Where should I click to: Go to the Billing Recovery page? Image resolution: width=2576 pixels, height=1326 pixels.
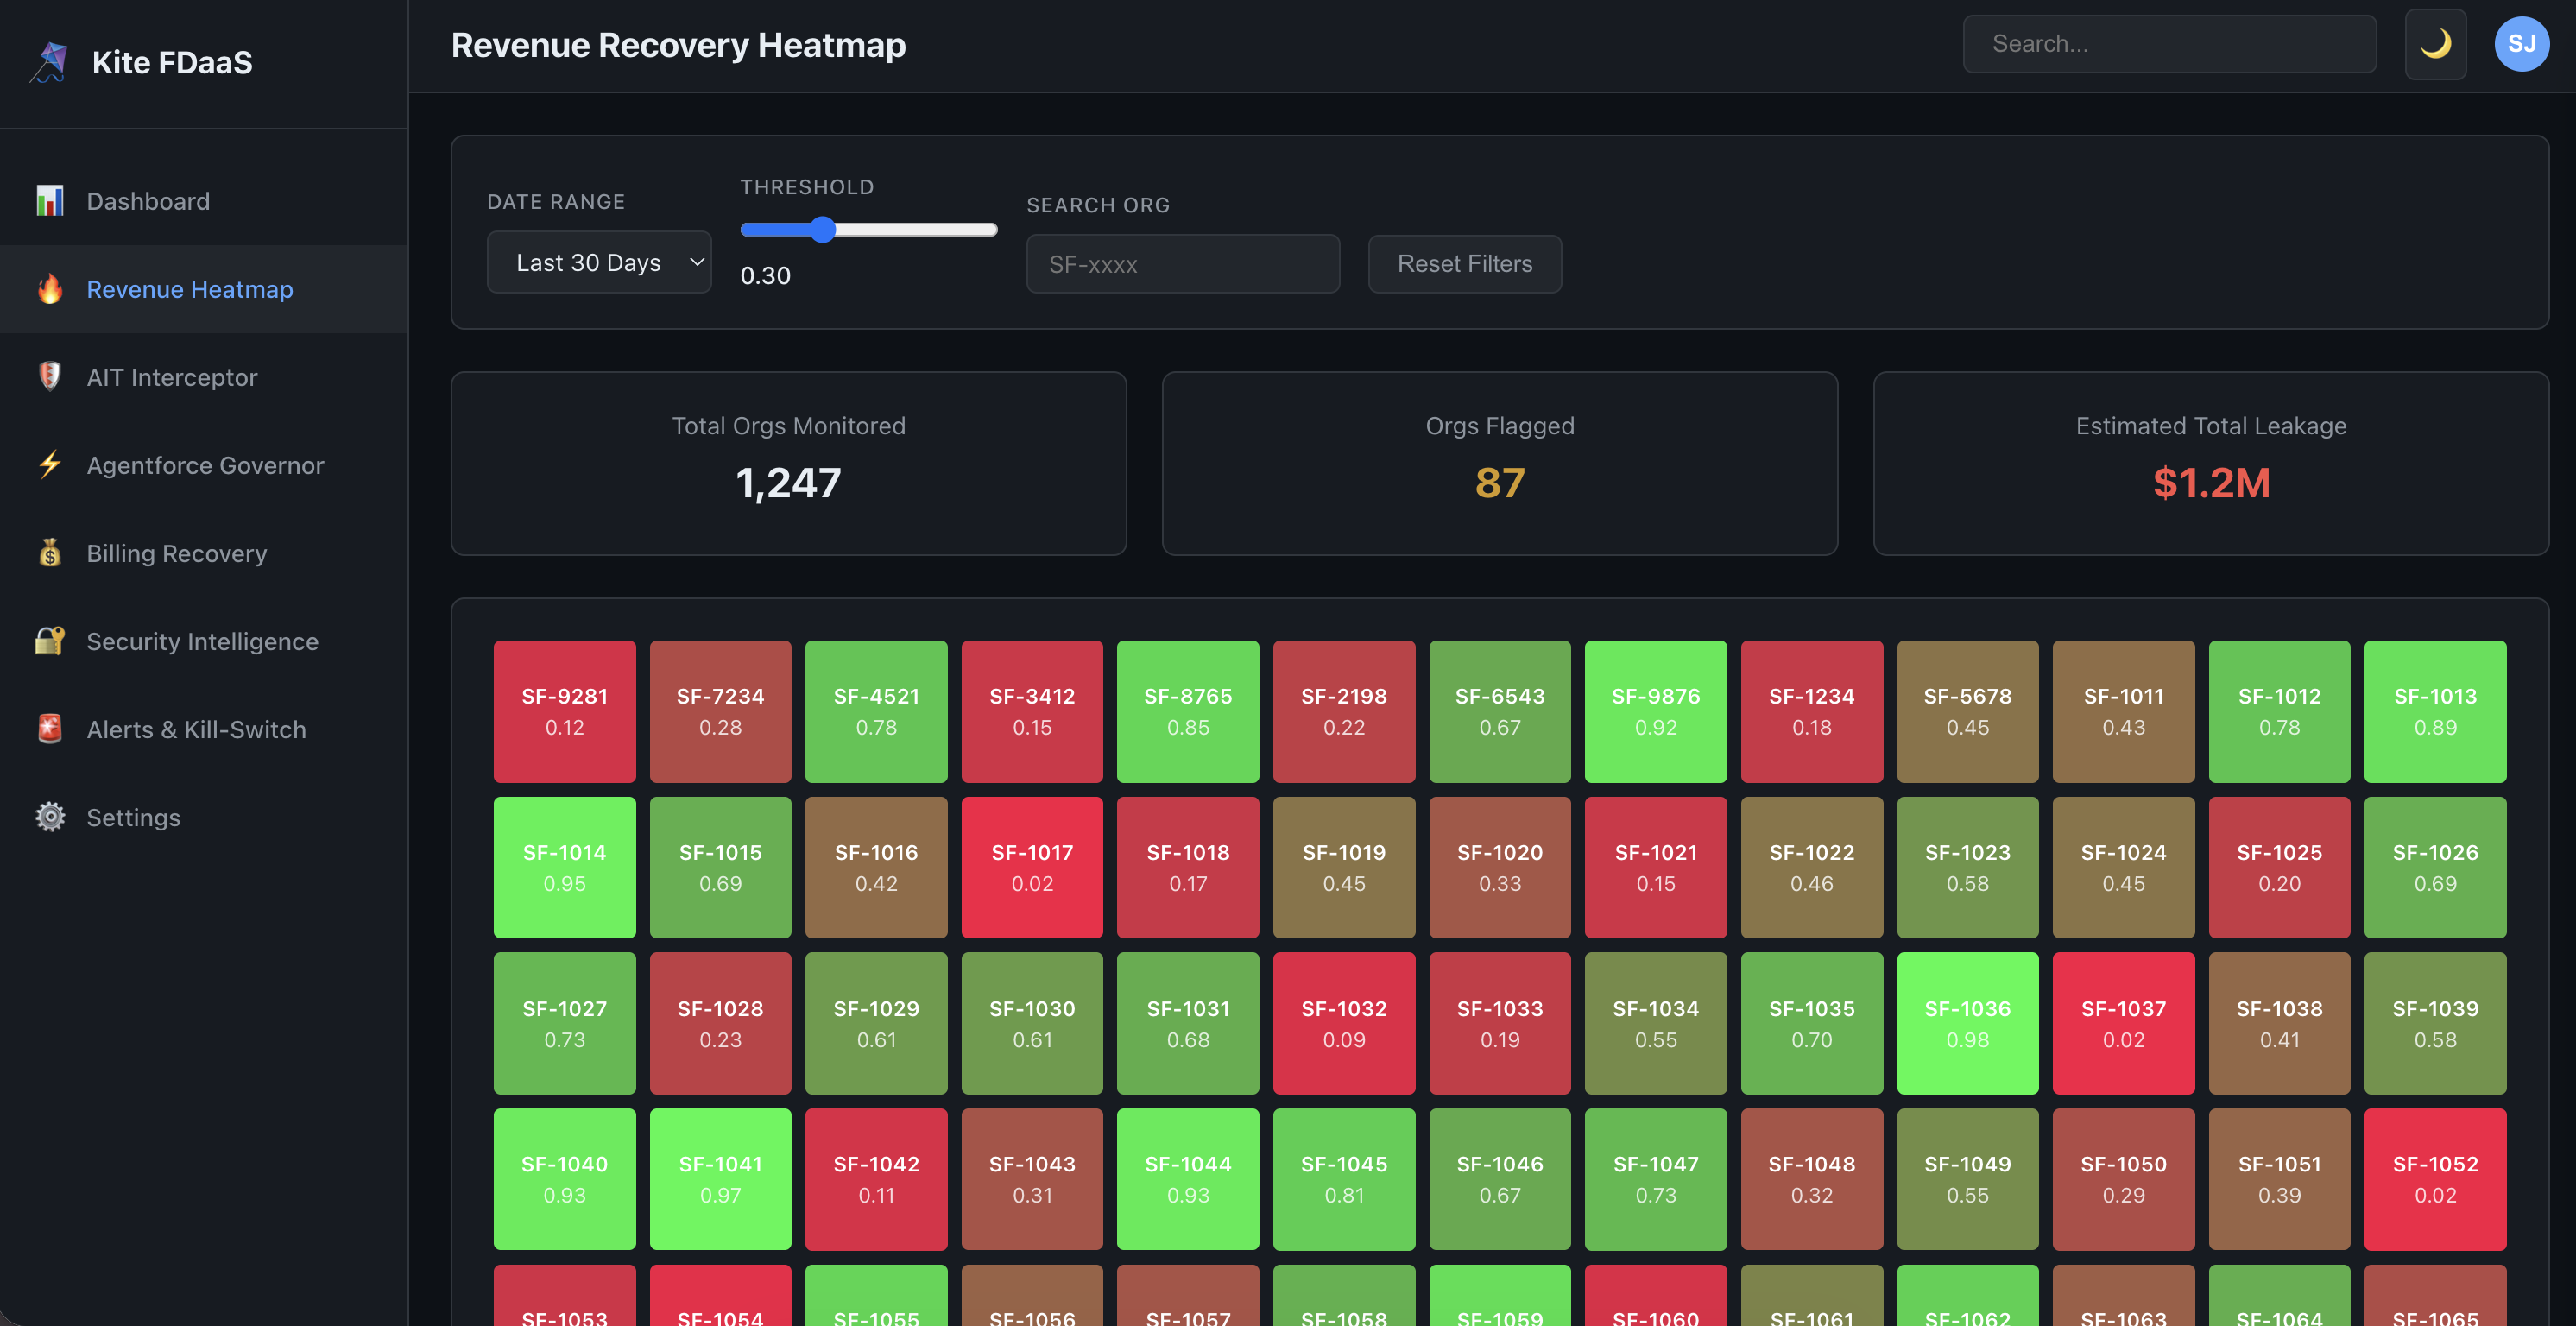coord(176,553)
